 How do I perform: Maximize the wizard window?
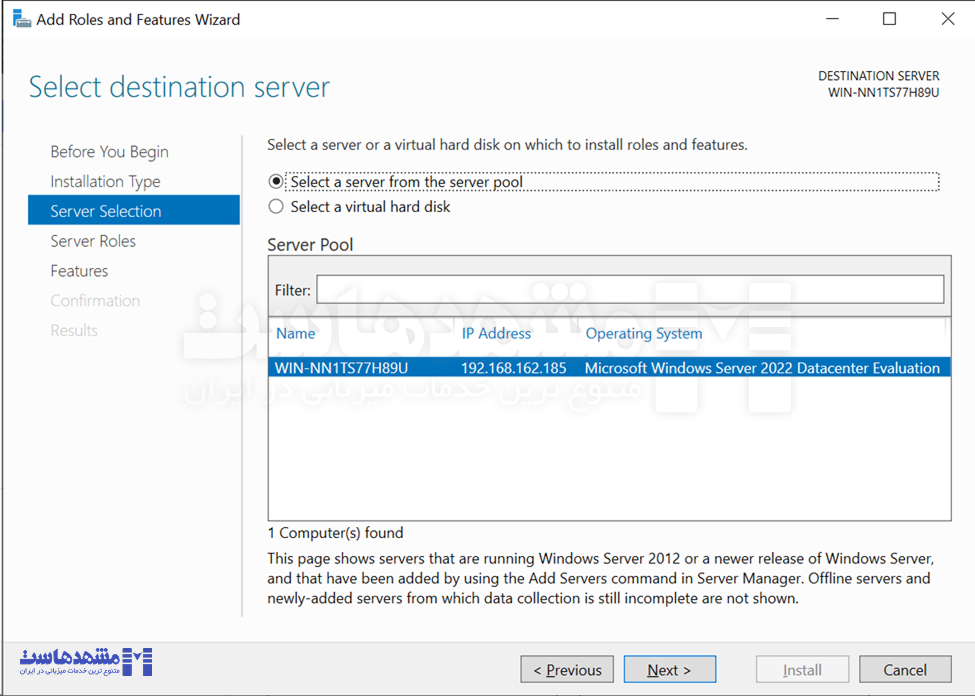(889, 19)
